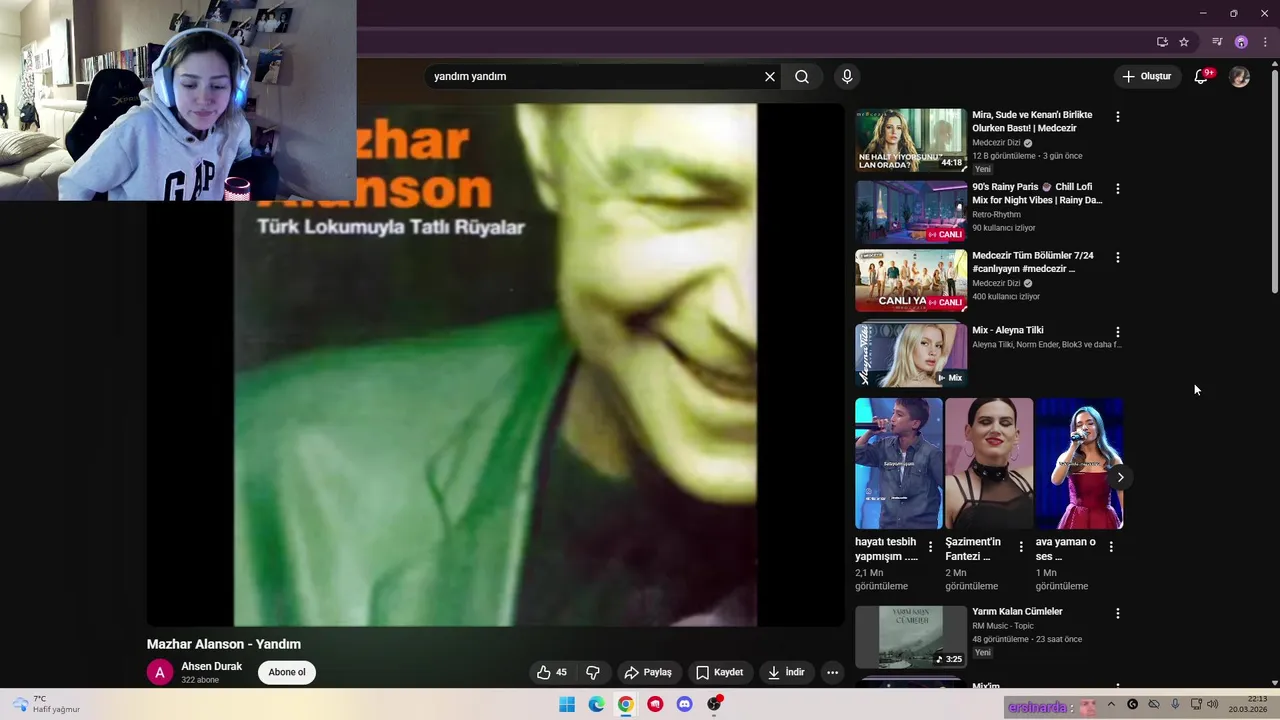Open options for Mix - Aleyna Tilki
This screenshot has width=1280, height=720.
pos(1118,332)
